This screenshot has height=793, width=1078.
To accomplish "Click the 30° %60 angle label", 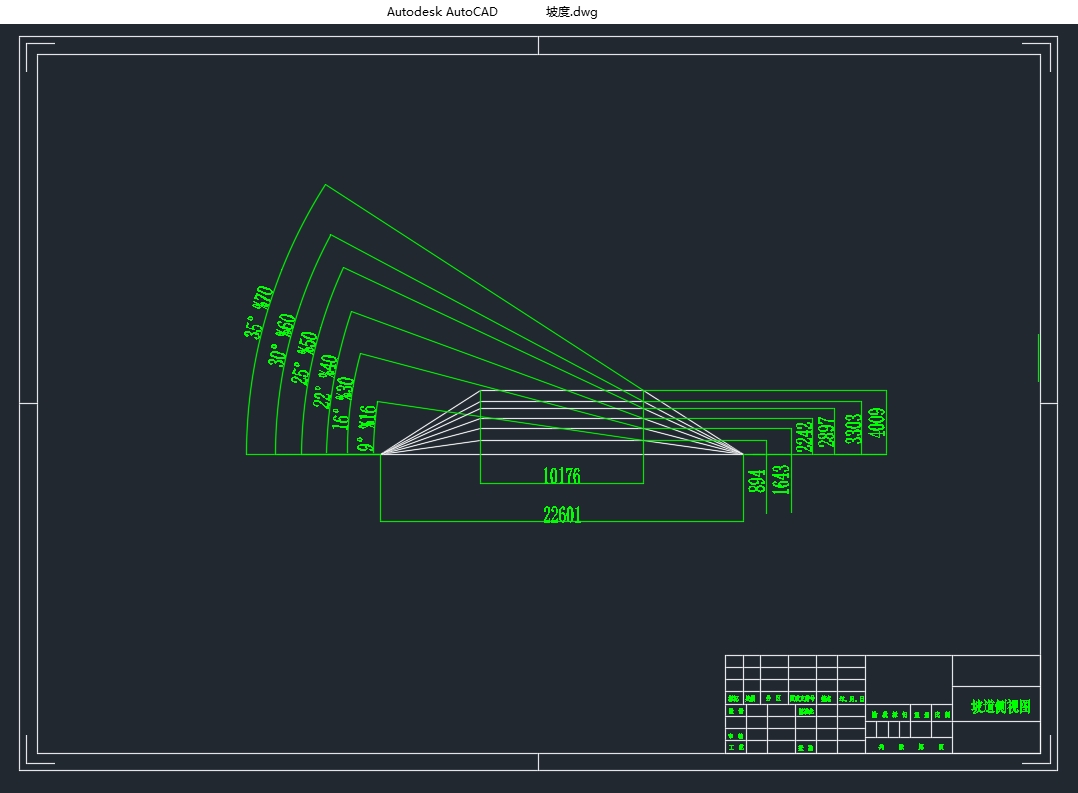I will point(281,340).
